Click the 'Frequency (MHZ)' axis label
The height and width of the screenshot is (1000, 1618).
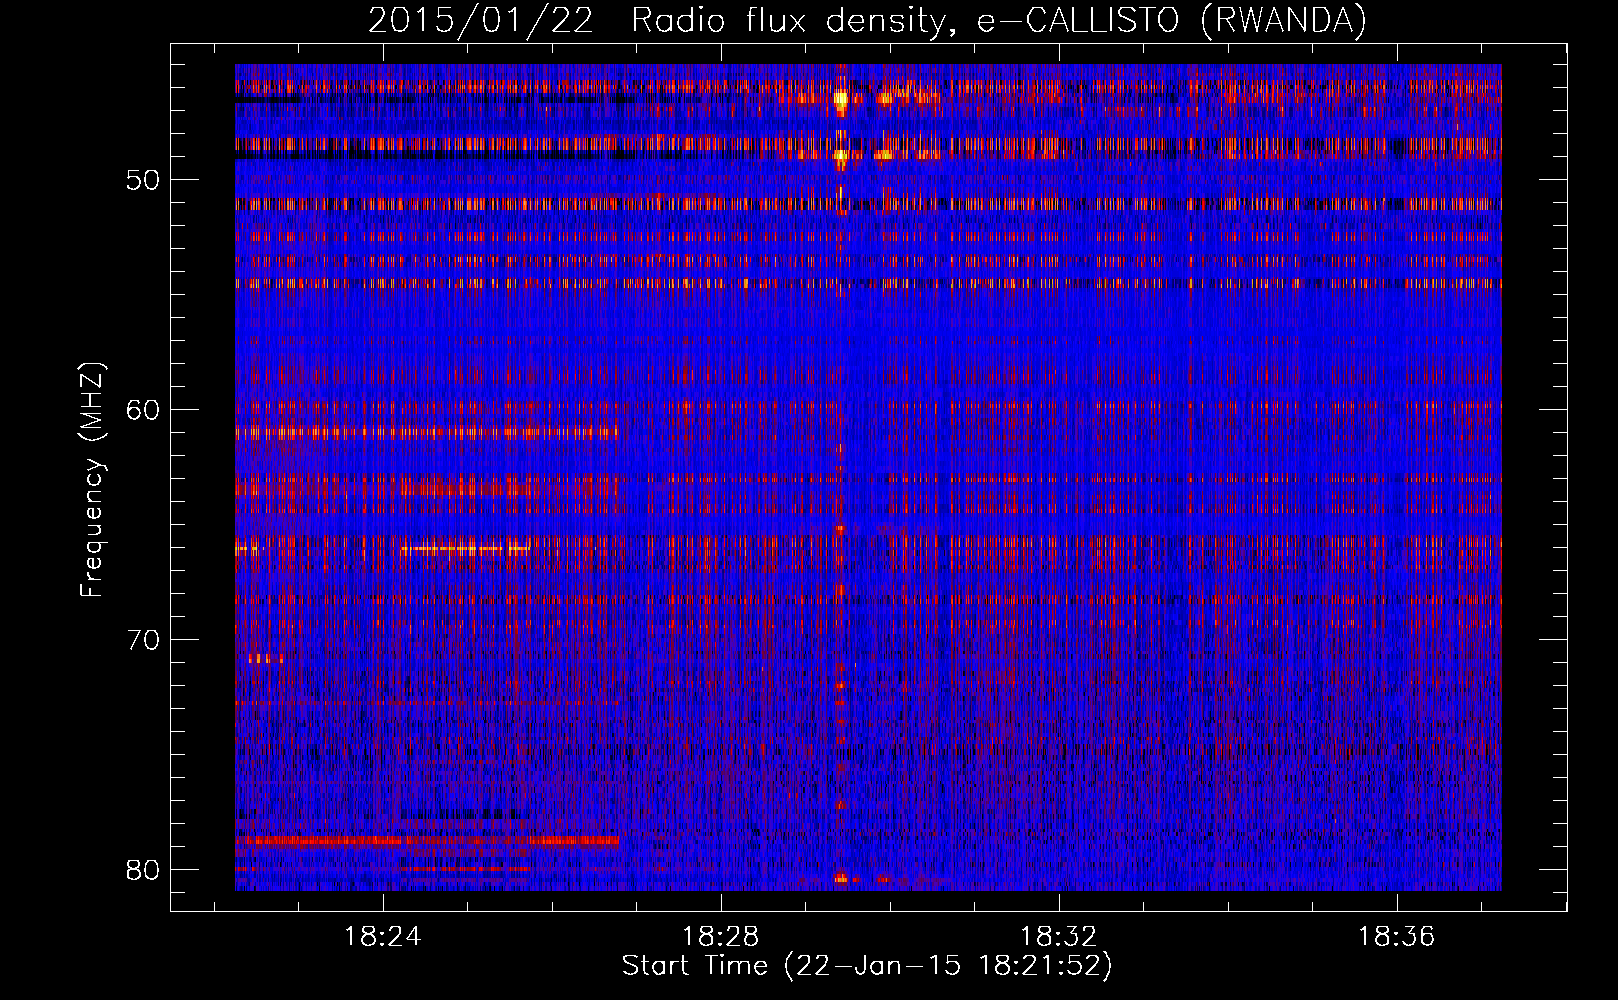click(x=92, y=480)
